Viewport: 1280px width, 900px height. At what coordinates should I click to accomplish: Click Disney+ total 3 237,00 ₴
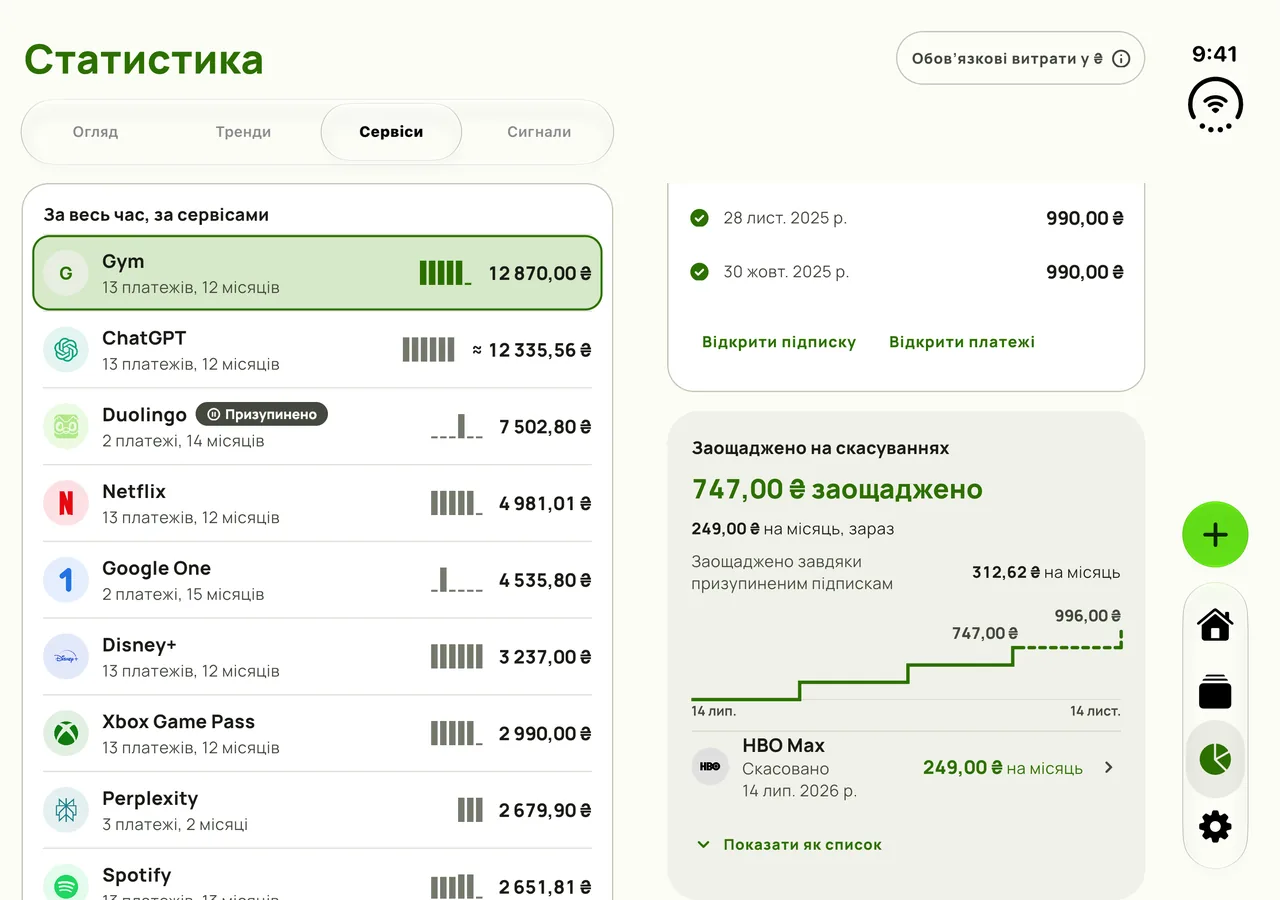click(545, 657)
